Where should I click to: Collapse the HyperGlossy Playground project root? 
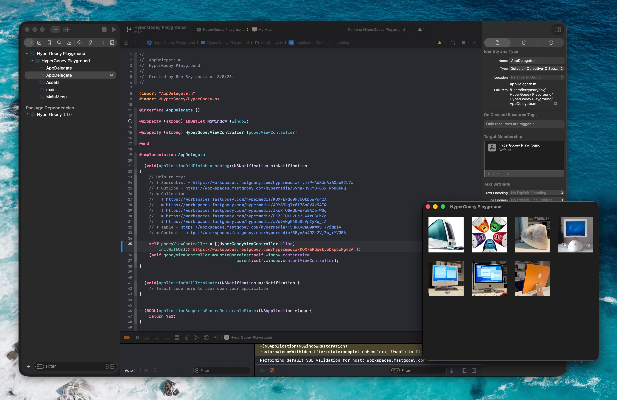click(x=28, y=55)
